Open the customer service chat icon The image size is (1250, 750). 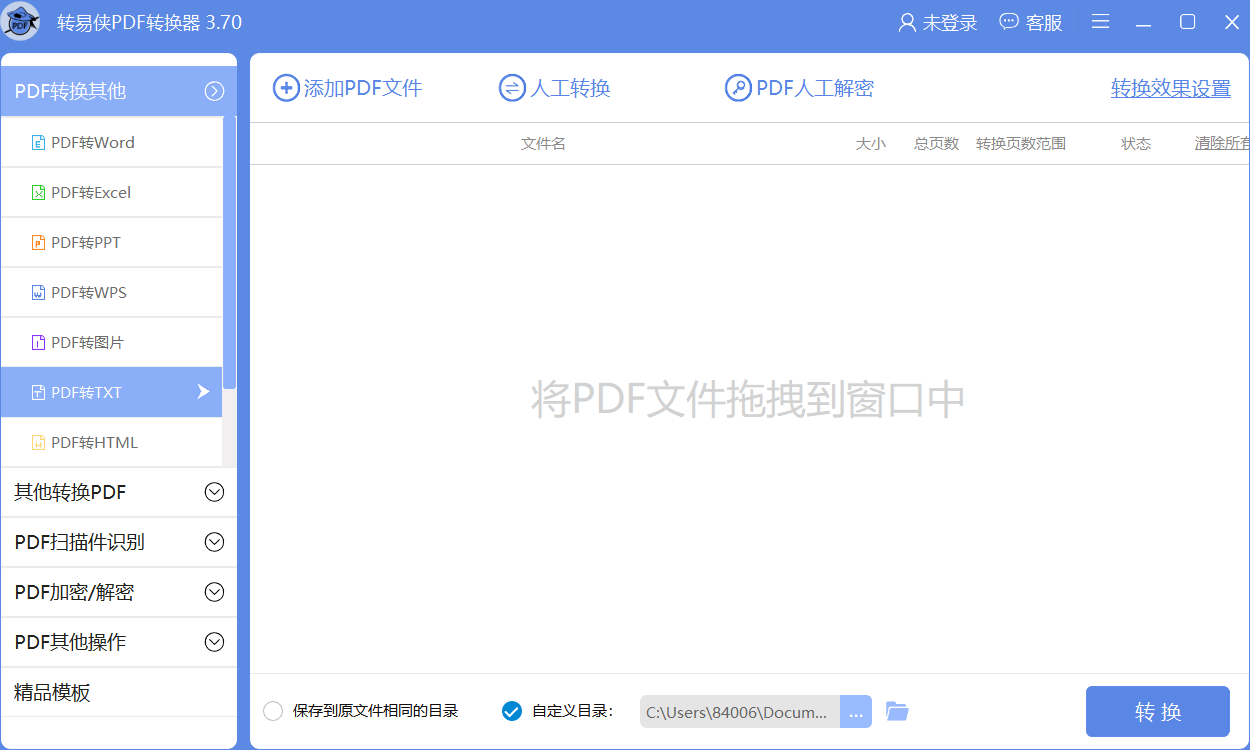point(1009,22)
